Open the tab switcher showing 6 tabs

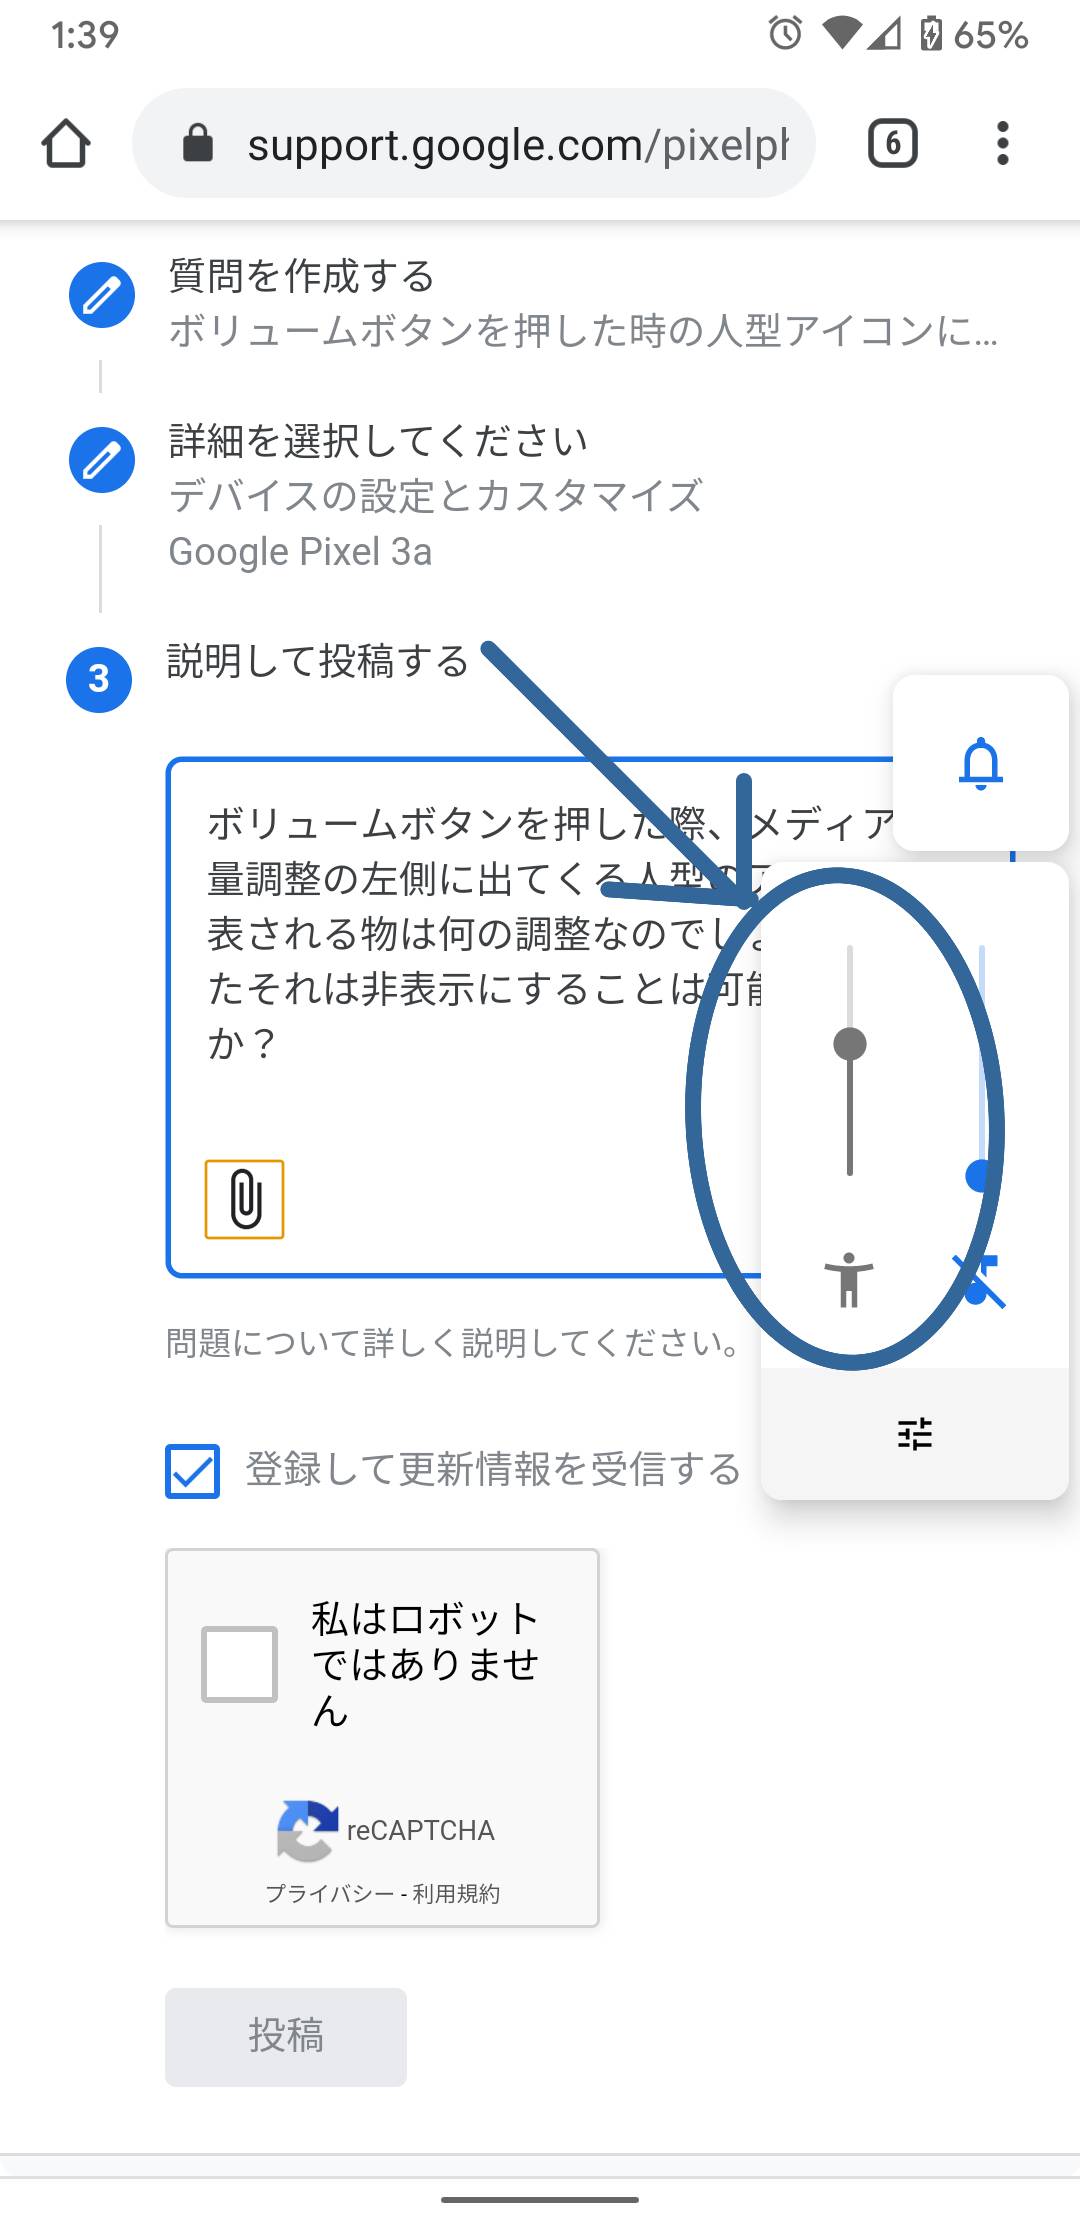(892, 143)
